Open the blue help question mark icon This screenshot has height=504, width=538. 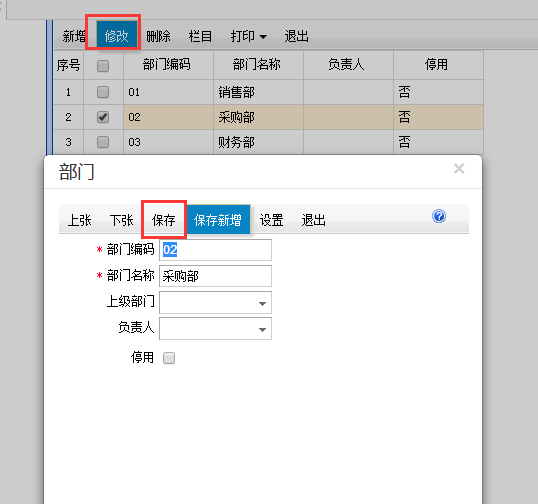(x=439, y=216)
